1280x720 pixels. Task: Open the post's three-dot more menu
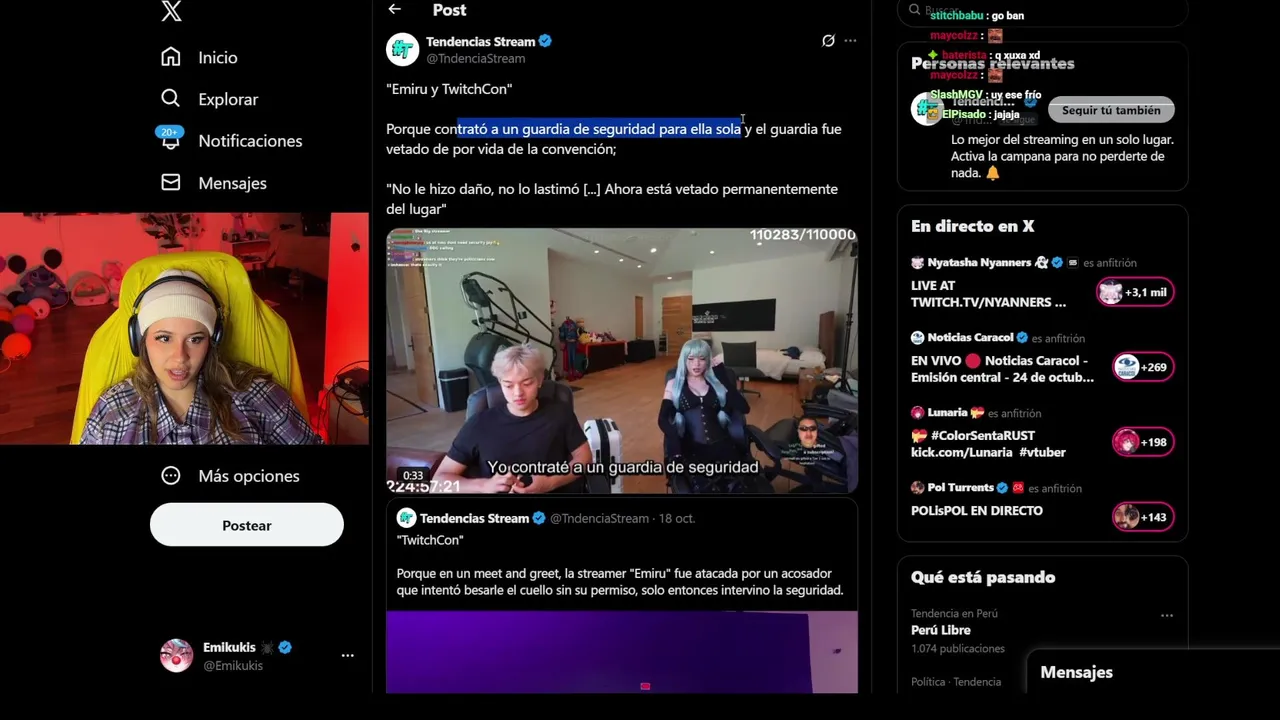pos(850,41)
